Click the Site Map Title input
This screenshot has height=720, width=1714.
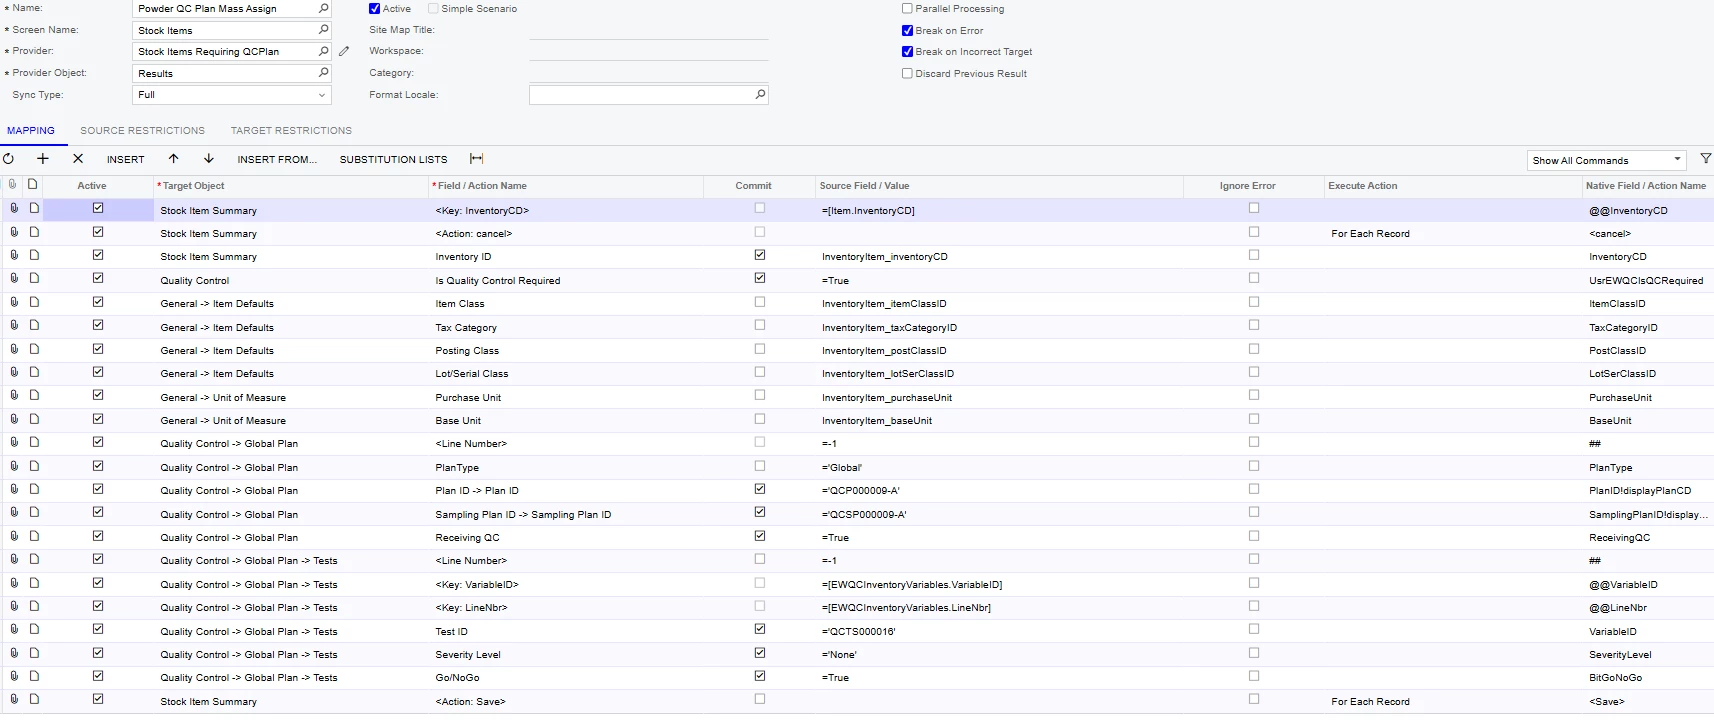[648, 30]
